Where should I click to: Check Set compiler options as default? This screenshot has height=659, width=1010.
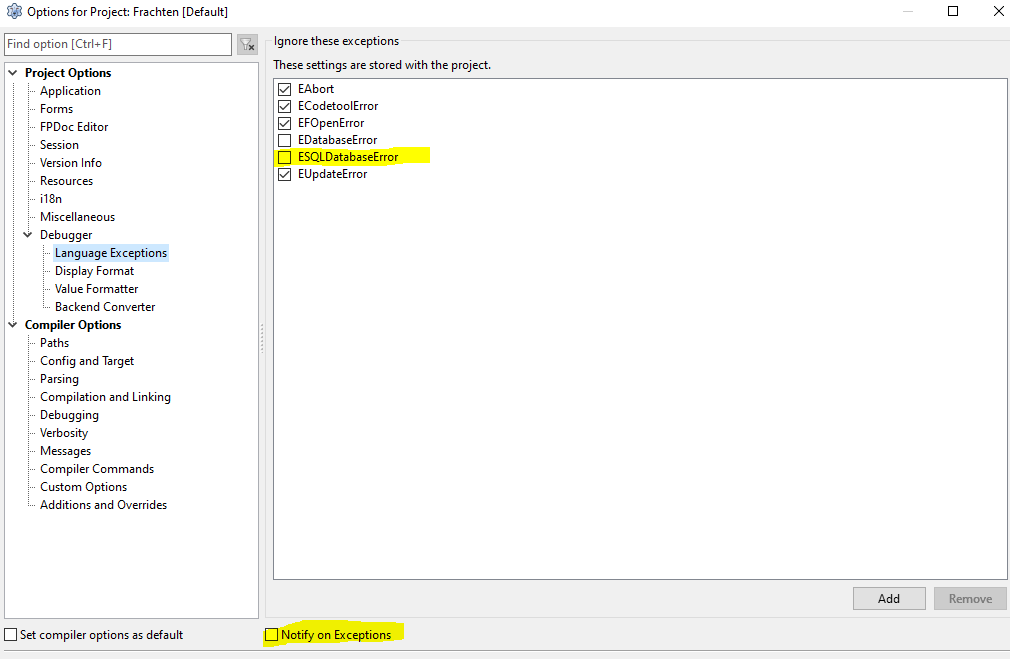tap(11, 635)
